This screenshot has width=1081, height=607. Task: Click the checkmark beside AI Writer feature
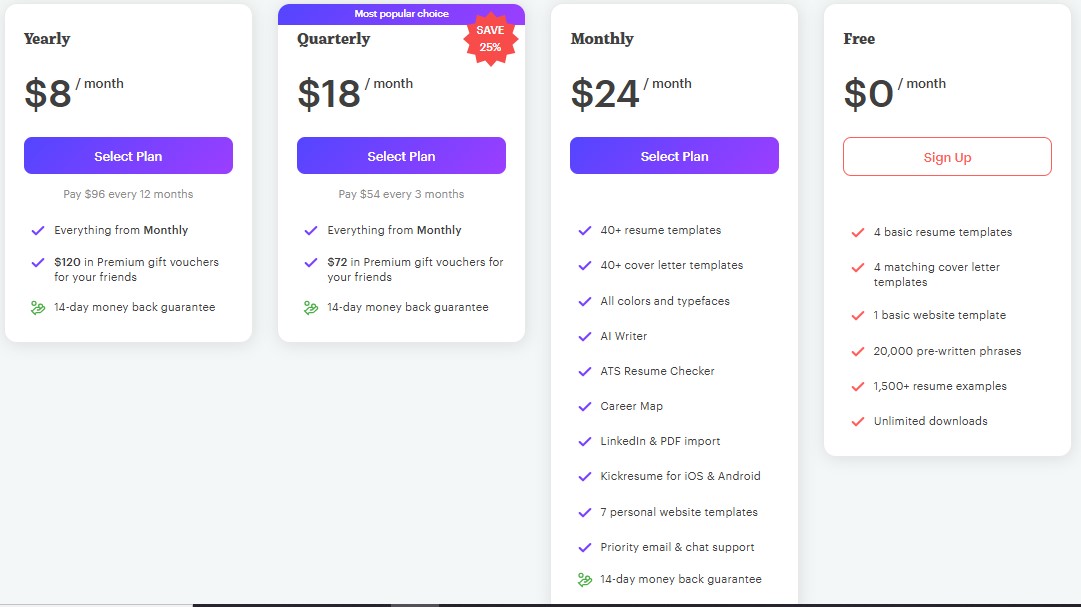pyautogui.click(x=585, y=336)
